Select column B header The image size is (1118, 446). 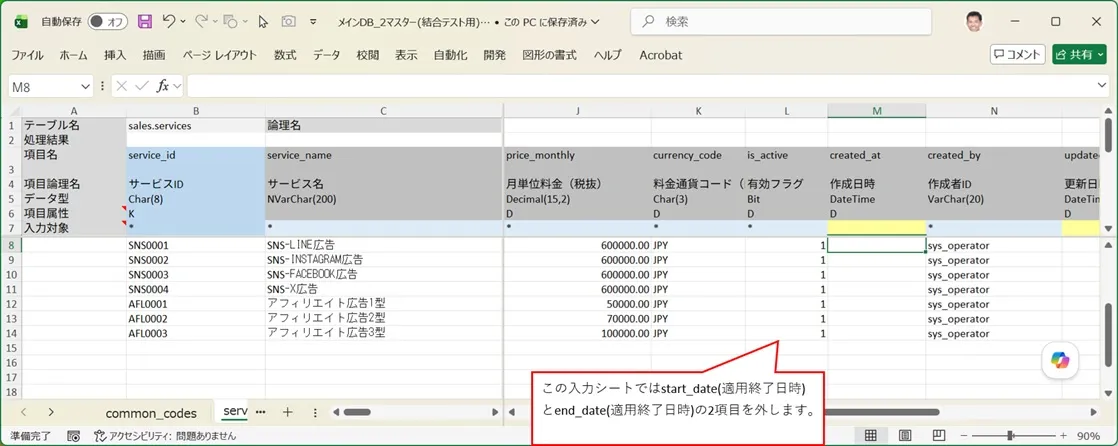click(195, 110)
